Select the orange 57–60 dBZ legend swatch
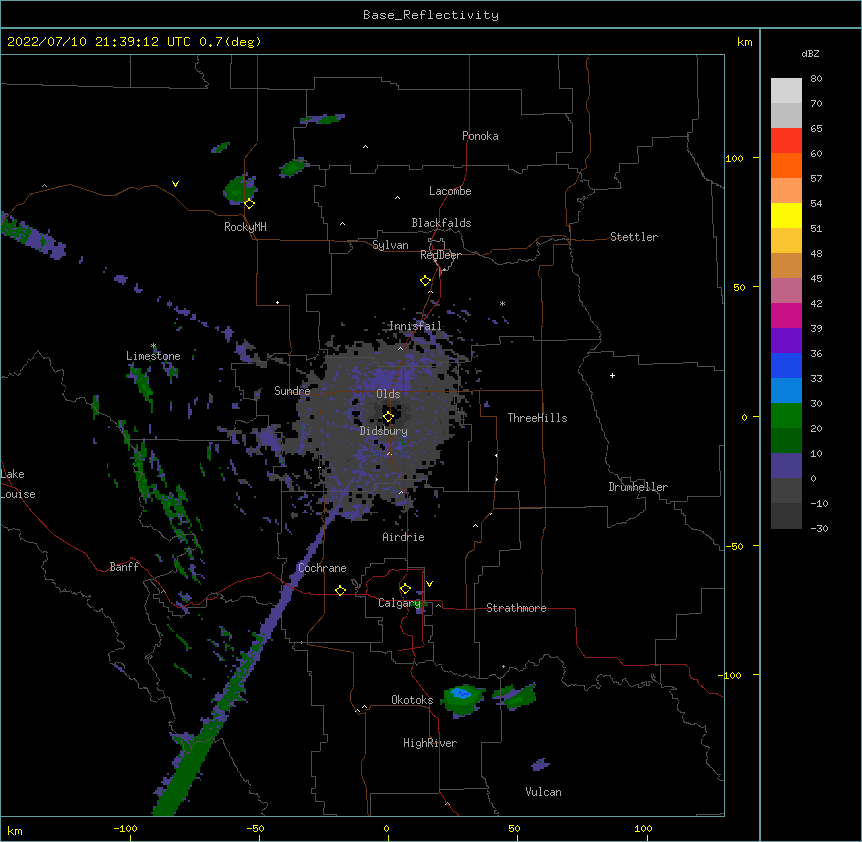Viewport: 862px width, 842px height. pyautogui.click(x=786, y=165)
